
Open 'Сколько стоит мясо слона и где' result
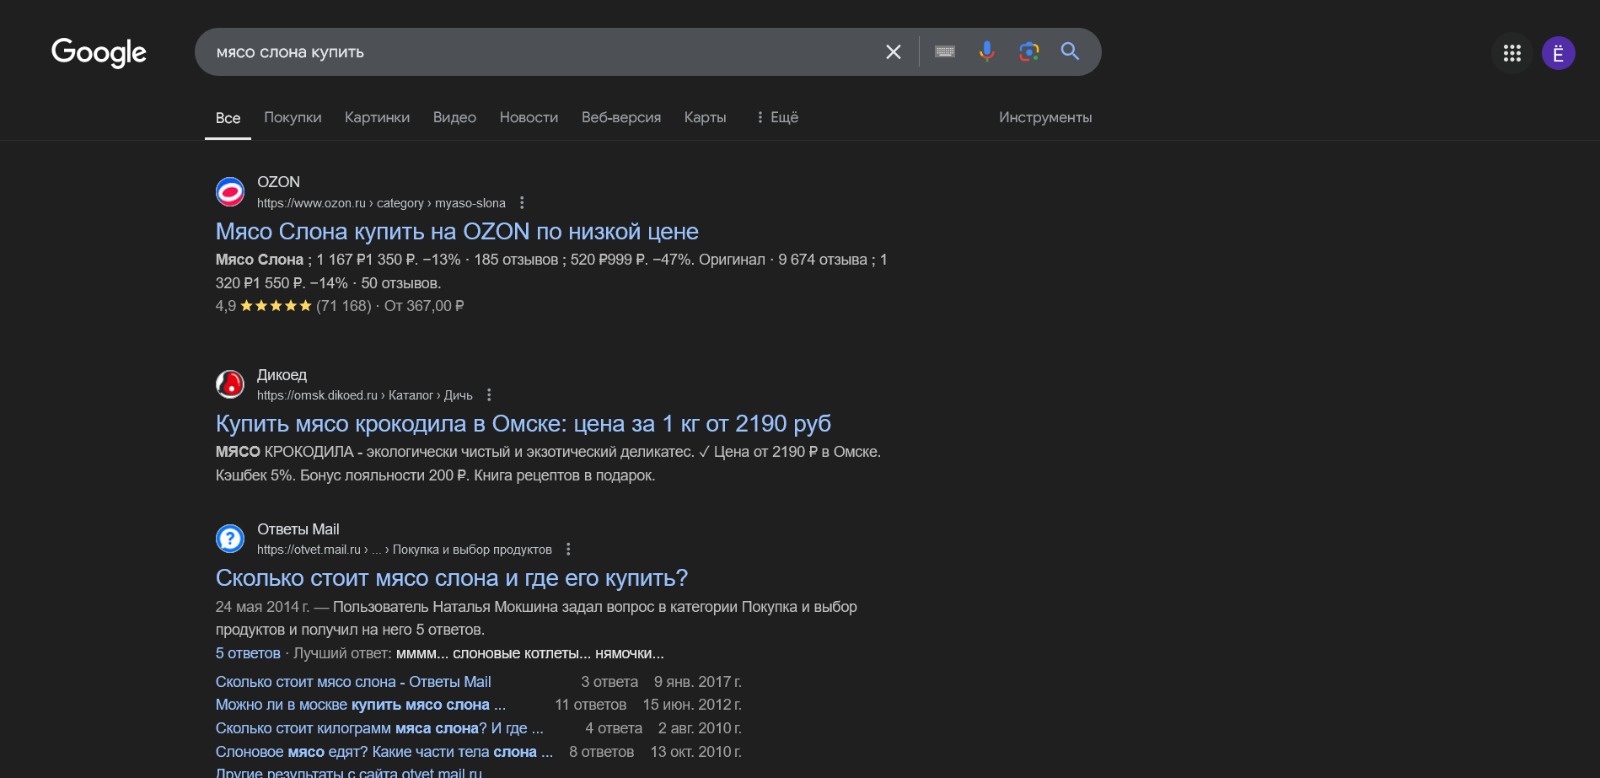(x=452, y=578)
